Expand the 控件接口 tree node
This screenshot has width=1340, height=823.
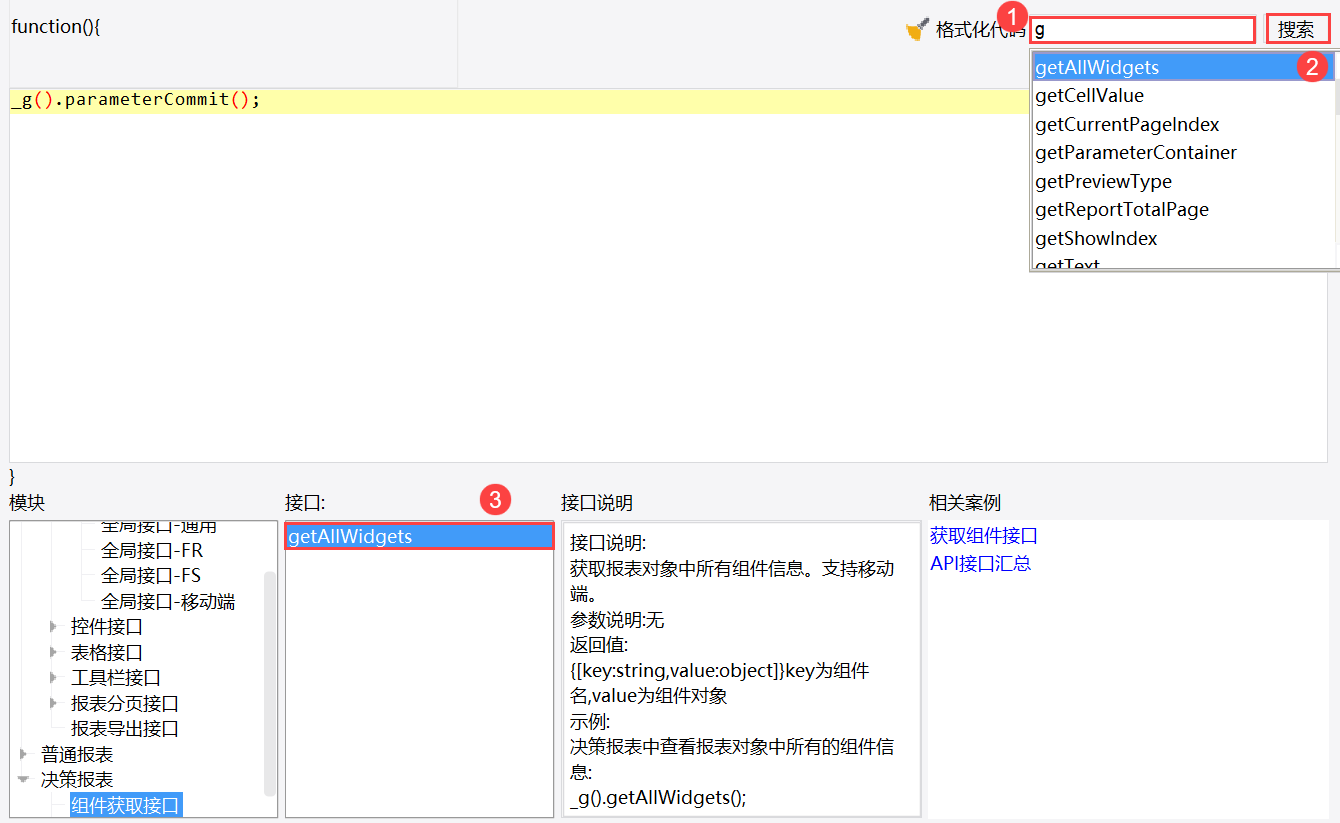(x=53, y=627)
